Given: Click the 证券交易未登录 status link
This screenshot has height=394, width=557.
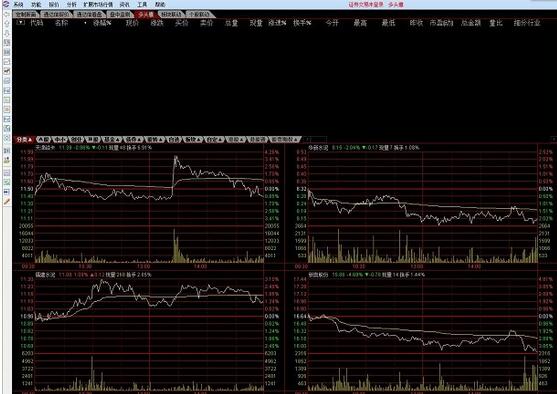Looking at the screenshot, I should [366, 5].
